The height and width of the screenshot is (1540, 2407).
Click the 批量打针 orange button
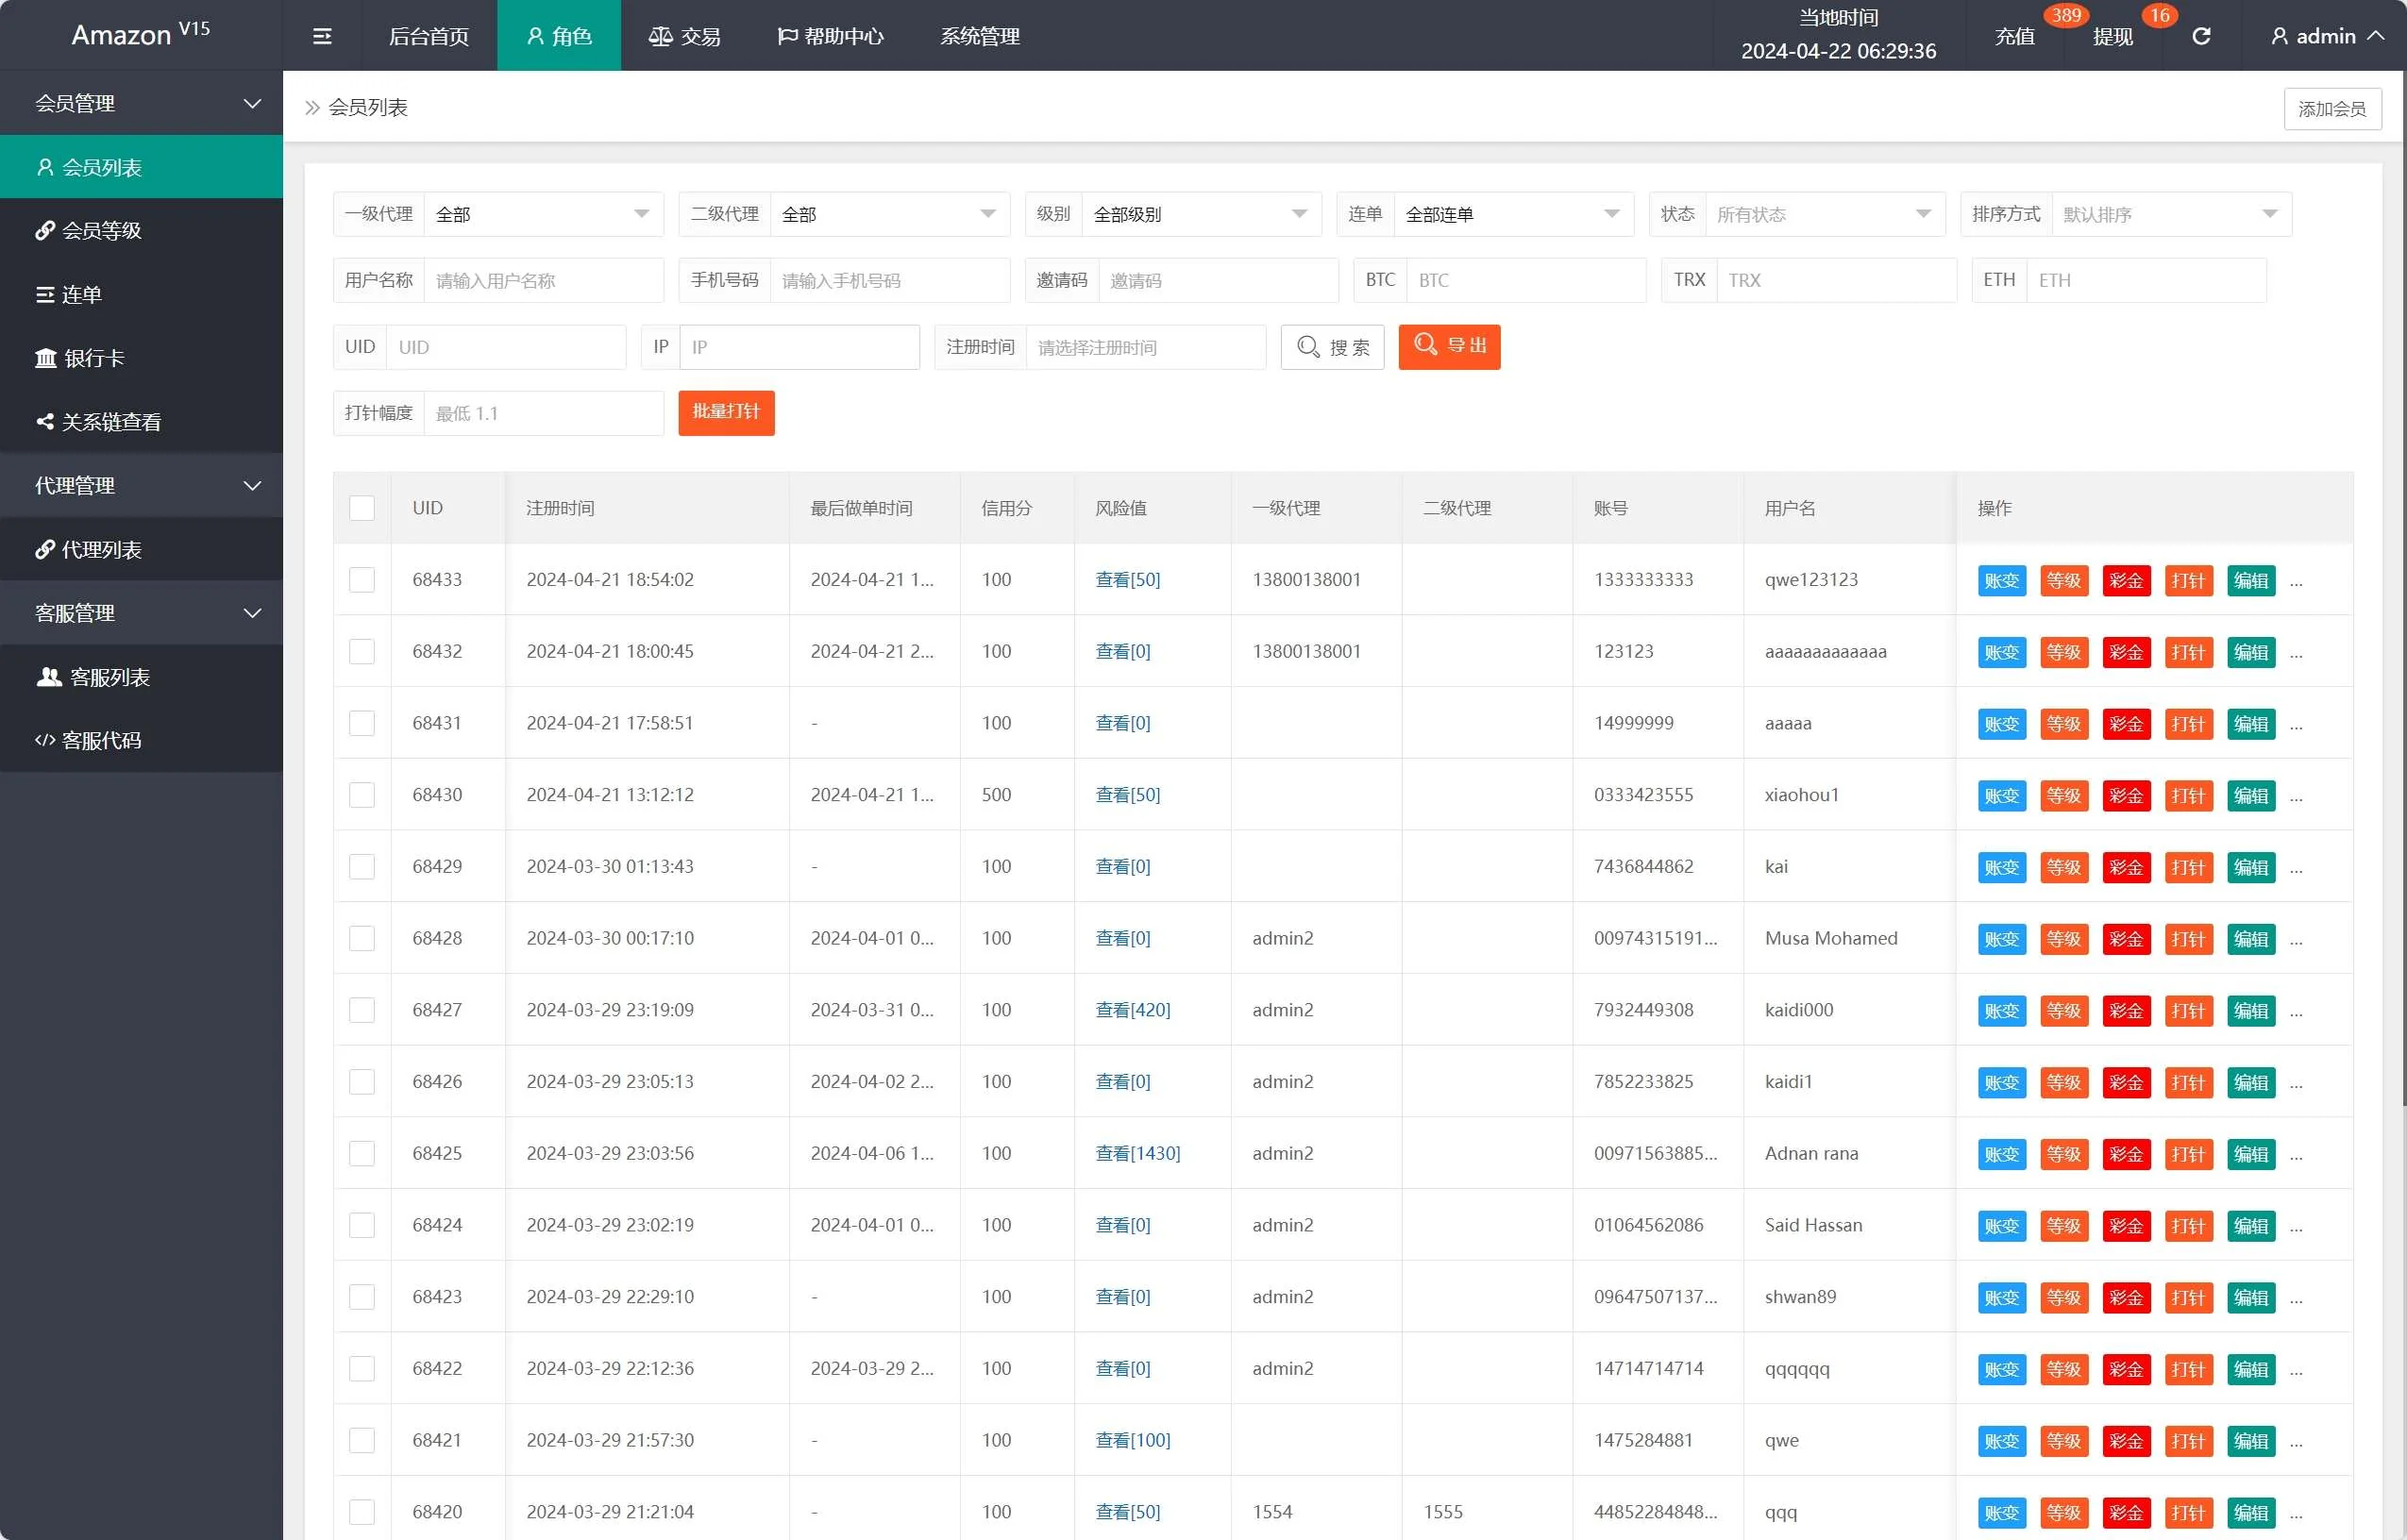click(x=726, y=412)
